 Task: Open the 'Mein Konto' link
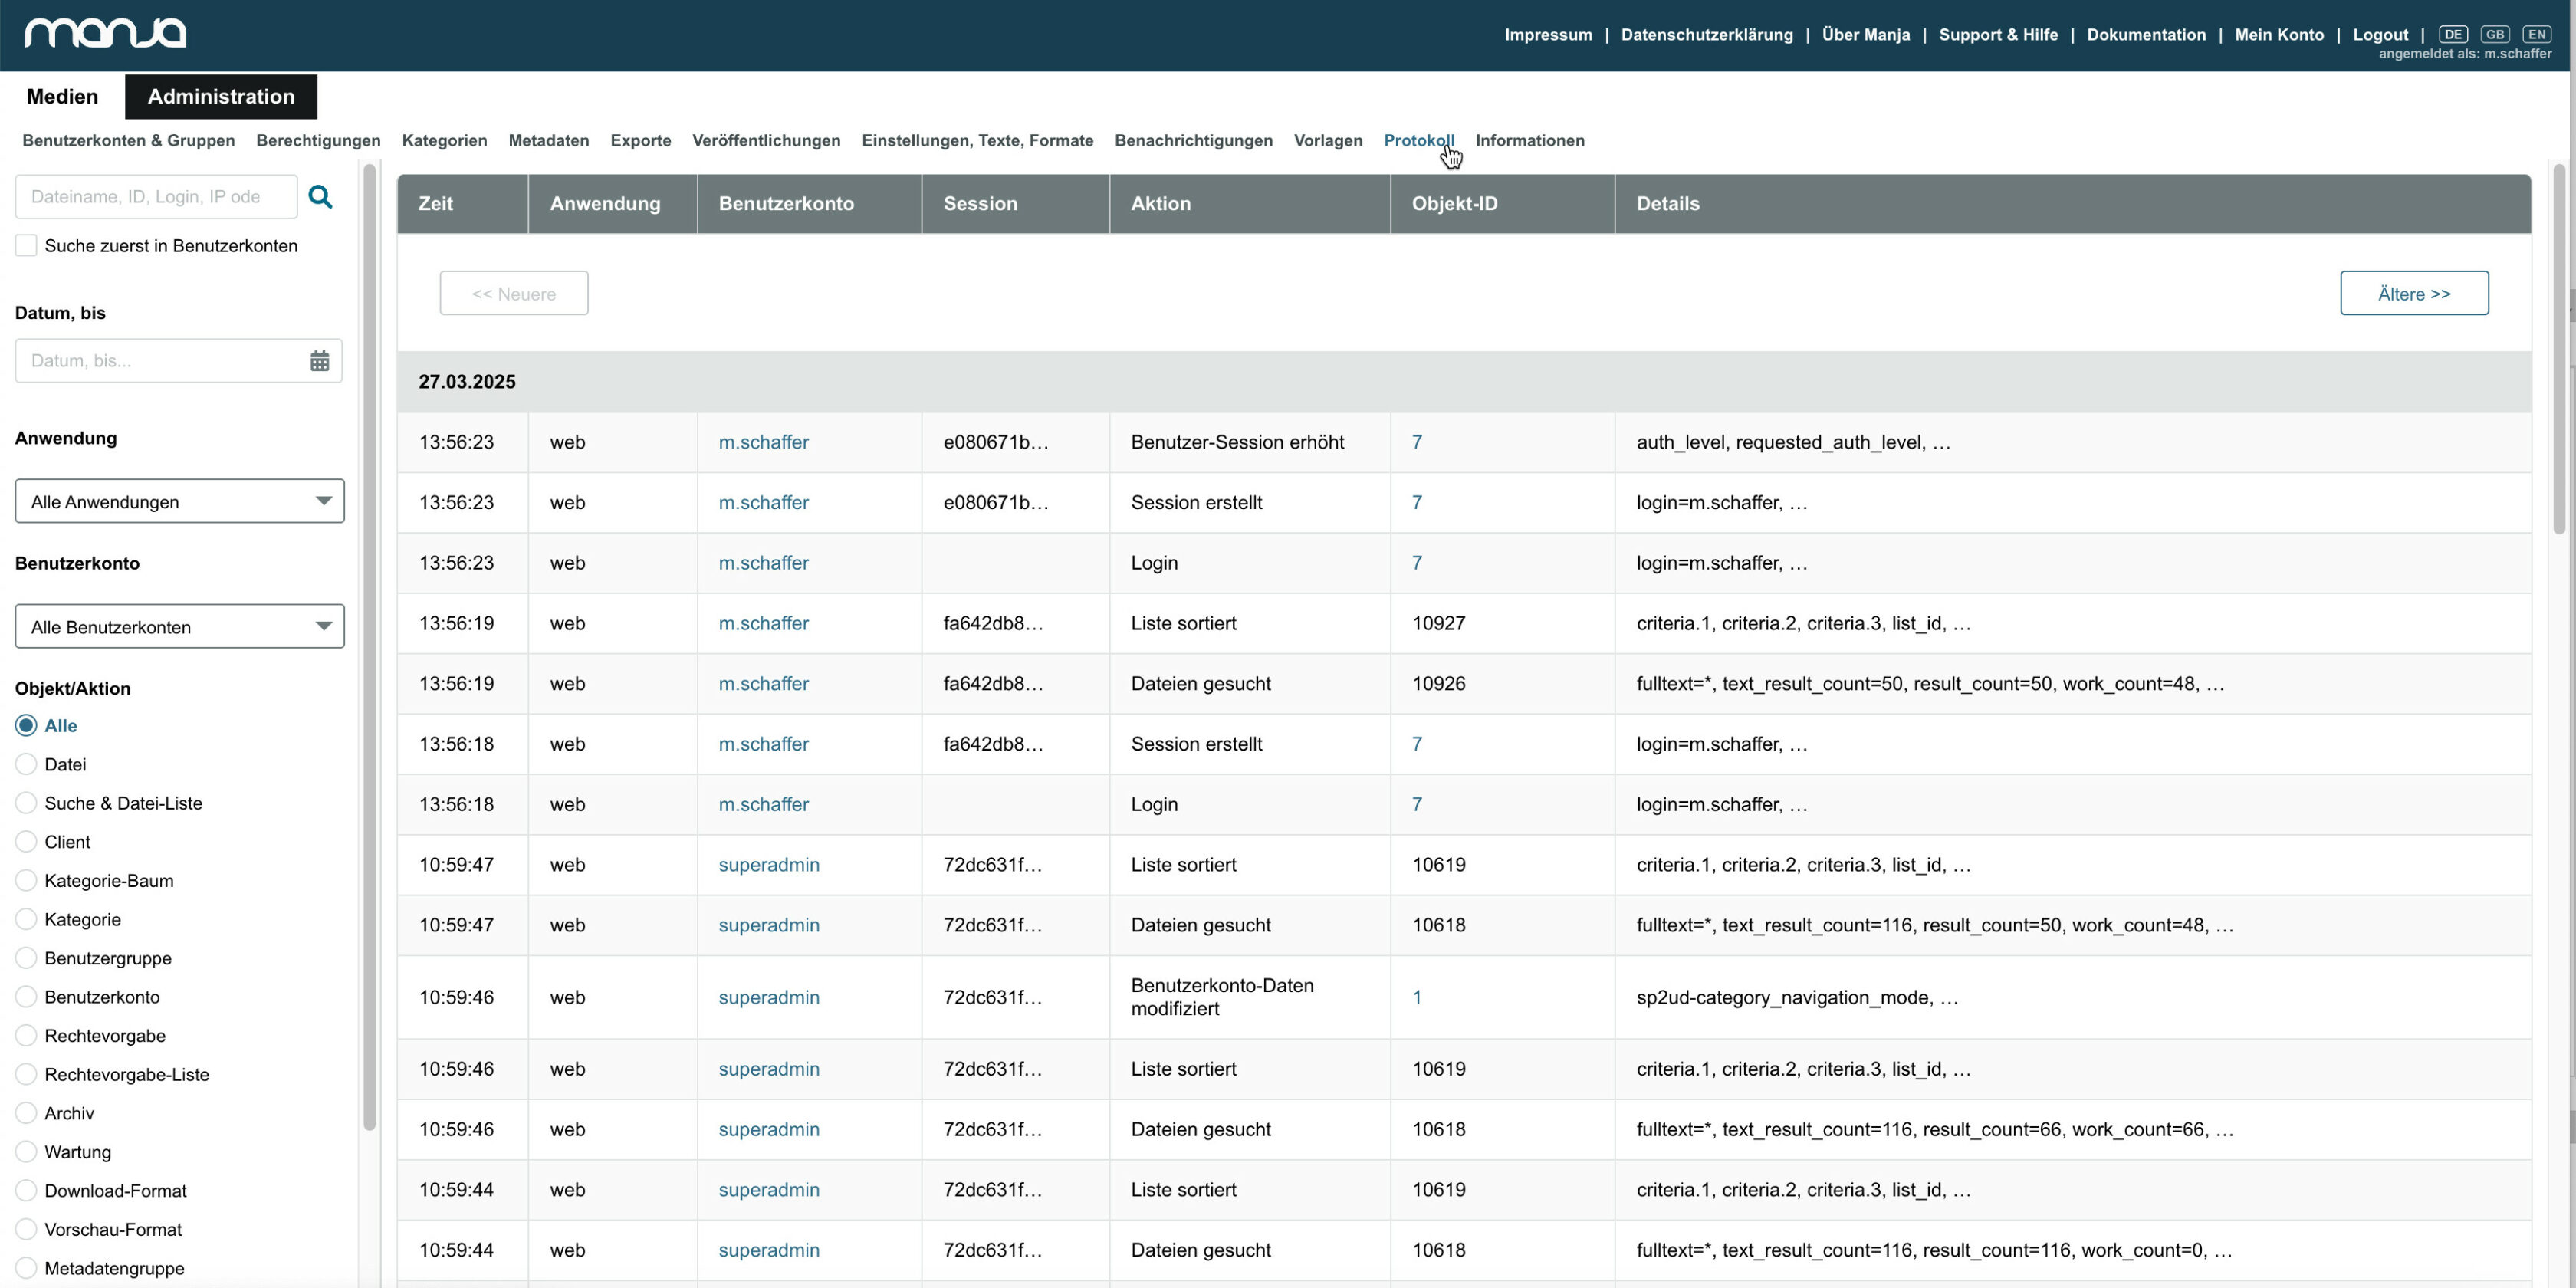tap(2279, 34)
